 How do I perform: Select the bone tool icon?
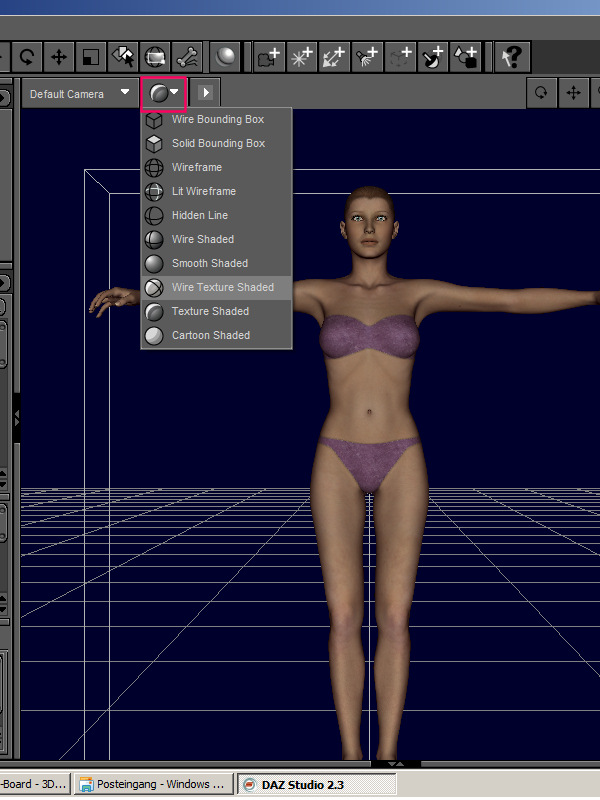(187, 57)
